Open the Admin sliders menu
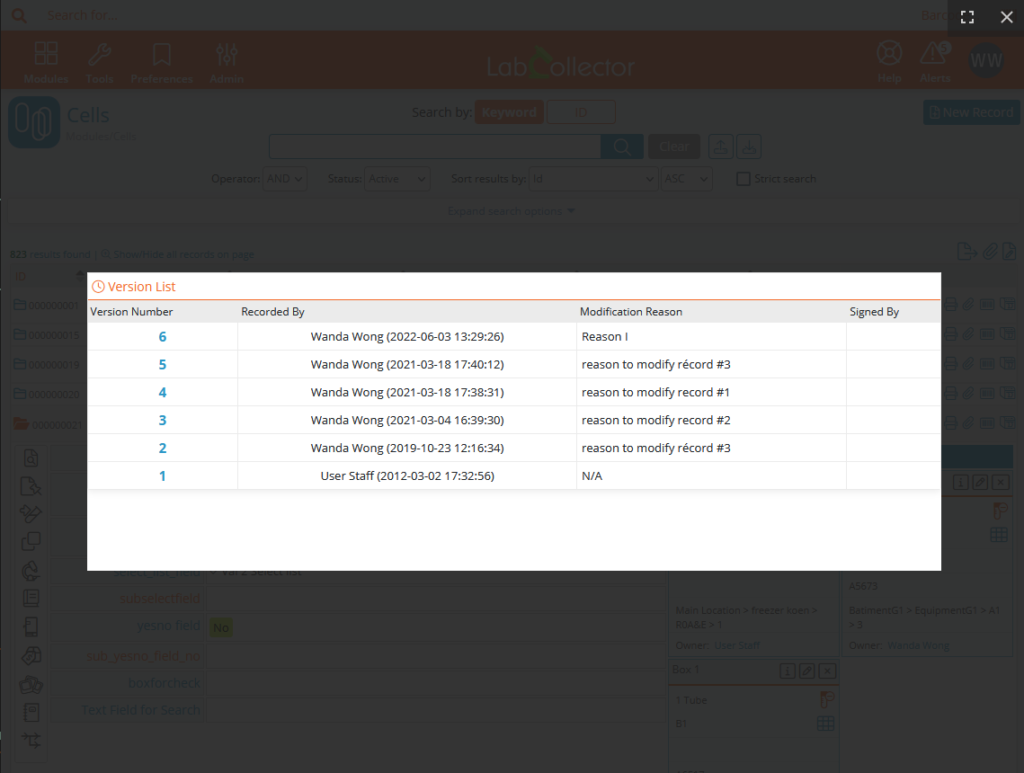1024x773 pixels. [x=227, y=62]
